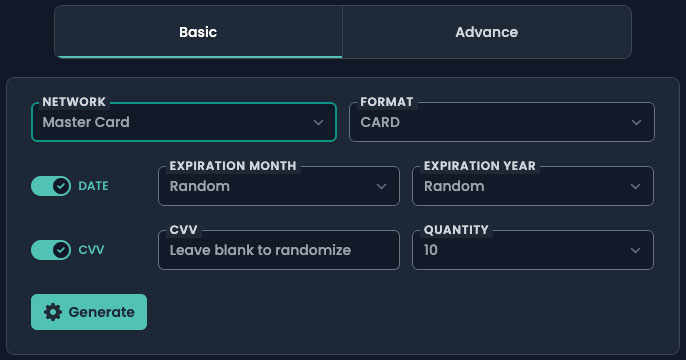Open the Network dropdown showing Master Card

184,122
